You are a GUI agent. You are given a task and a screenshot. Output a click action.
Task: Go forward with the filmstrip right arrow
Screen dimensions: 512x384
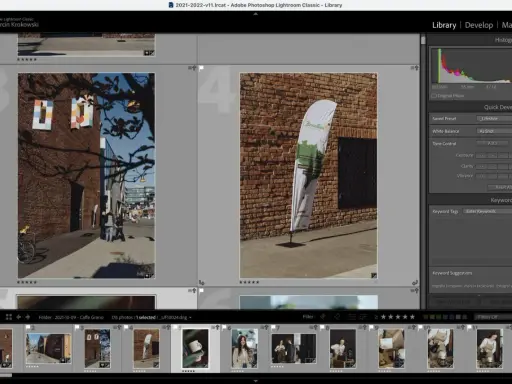click(28, 317)
